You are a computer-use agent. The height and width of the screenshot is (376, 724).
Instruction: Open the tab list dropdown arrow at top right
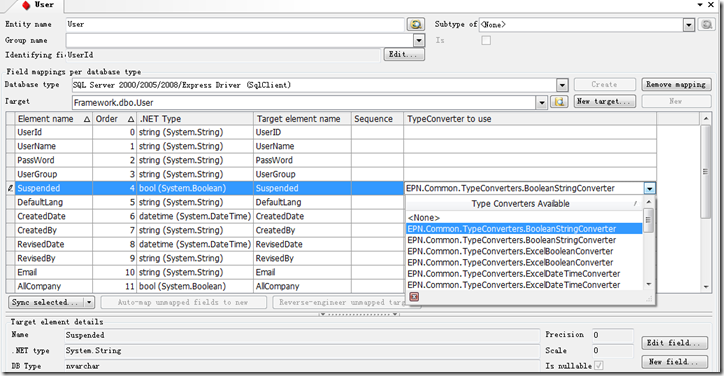(700, 5)
